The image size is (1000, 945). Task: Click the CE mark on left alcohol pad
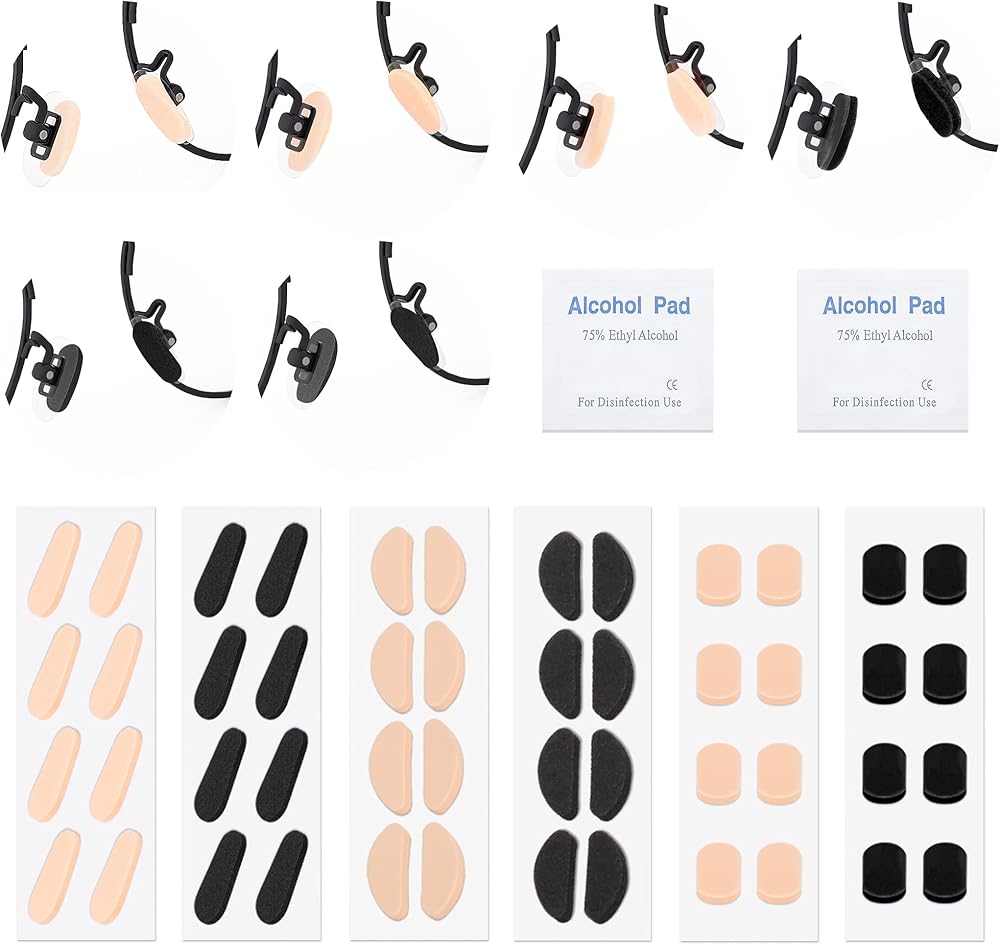672,385
